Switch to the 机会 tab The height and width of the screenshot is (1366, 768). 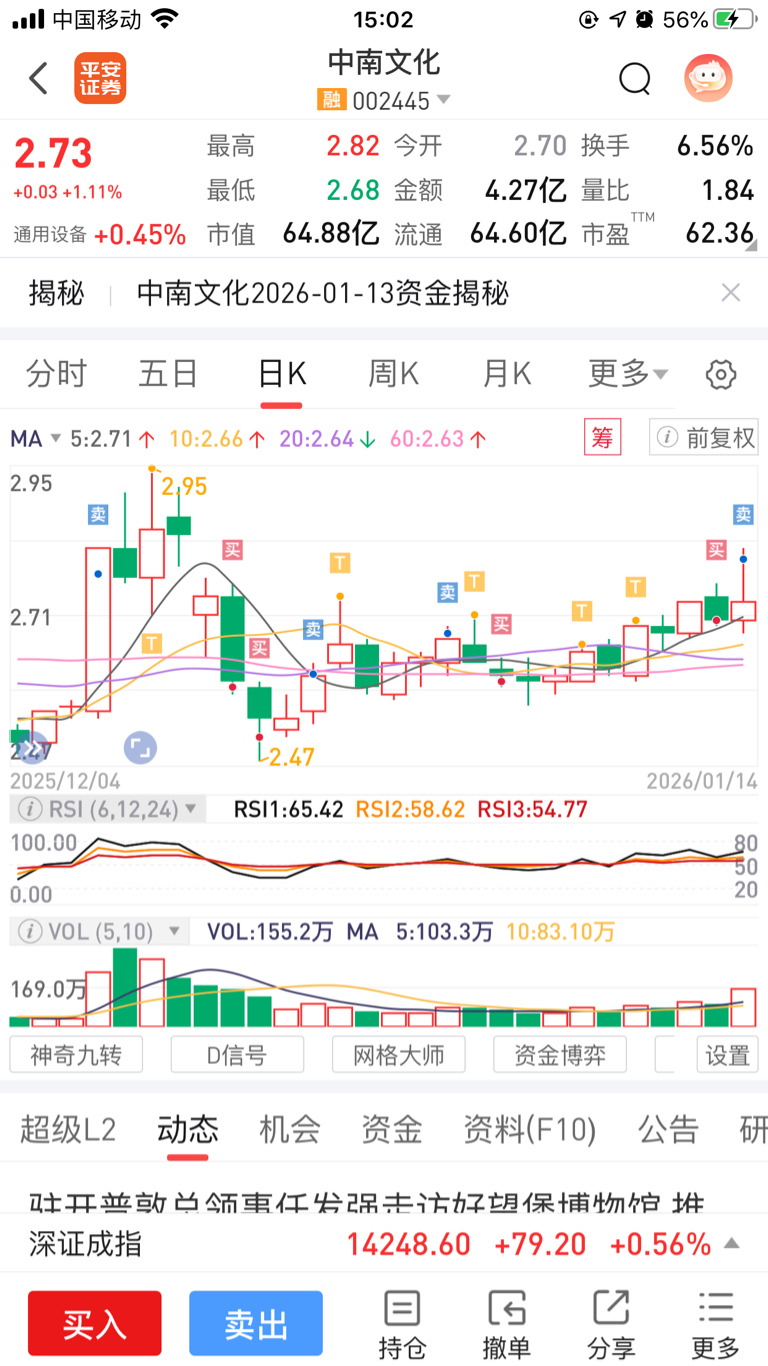290,1130
